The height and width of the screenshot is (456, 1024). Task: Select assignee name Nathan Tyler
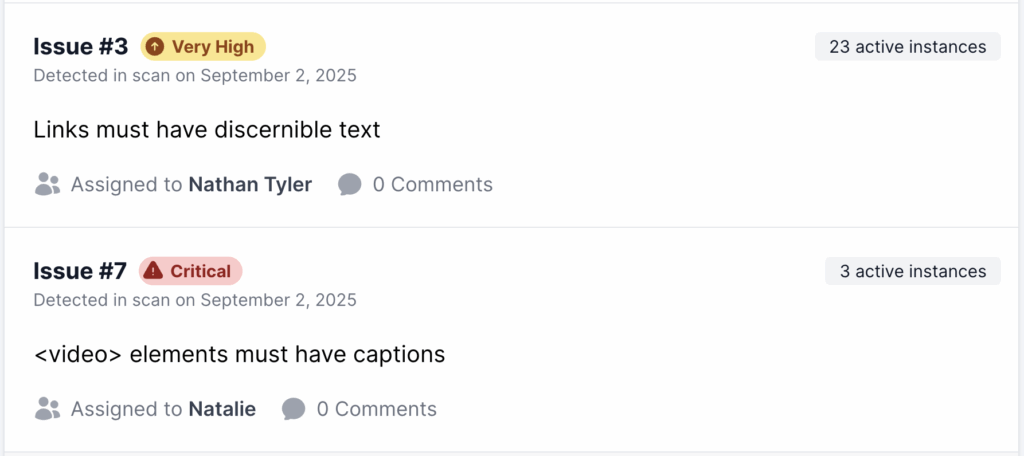(x=250, y=184)
